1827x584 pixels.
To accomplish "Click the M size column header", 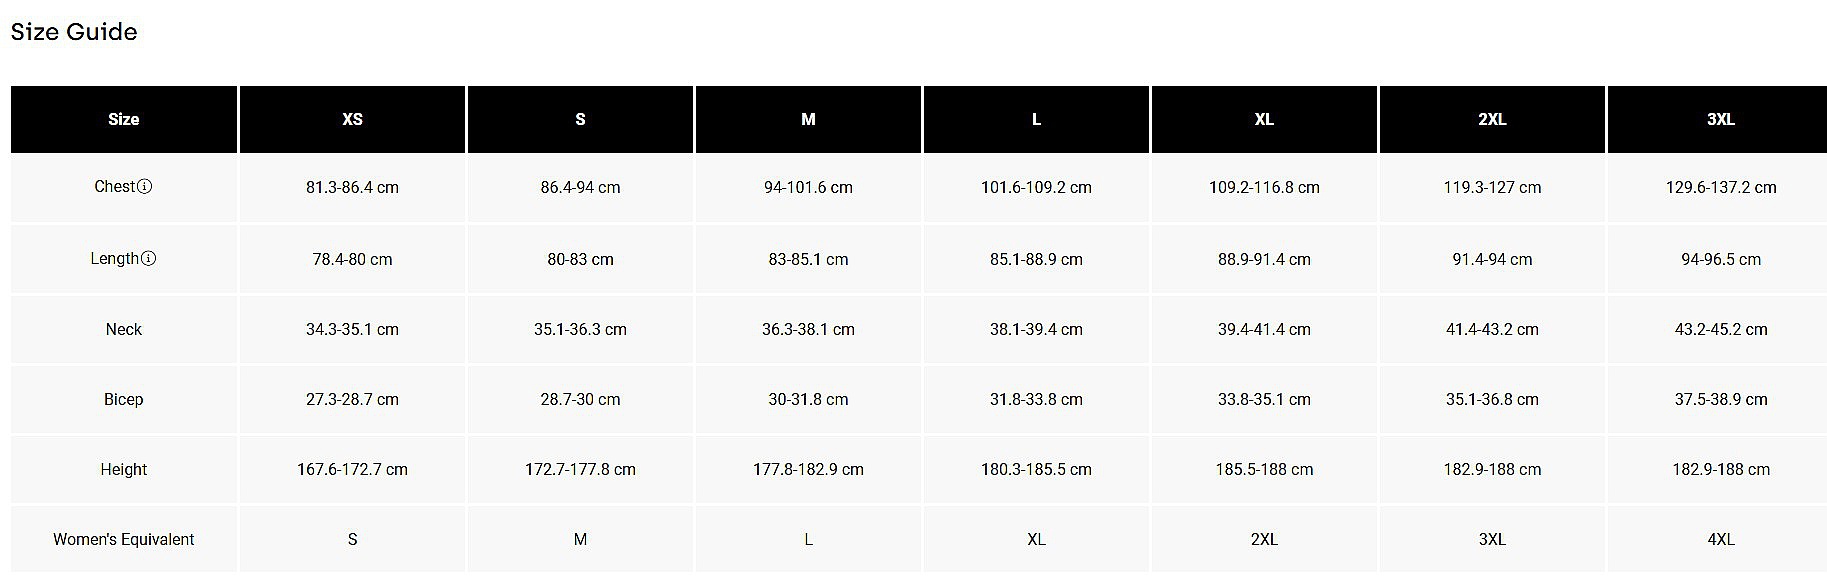I will click(x=808, y=120).
